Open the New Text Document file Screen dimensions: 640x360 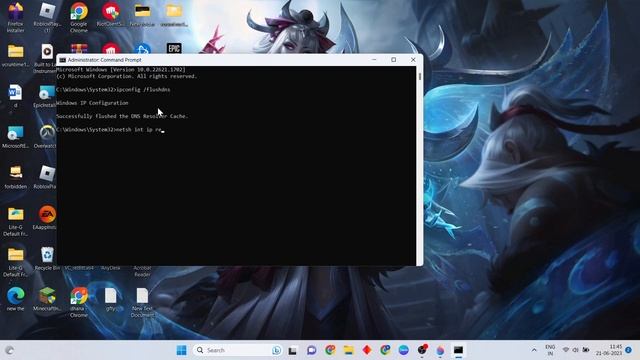(142, 302)
